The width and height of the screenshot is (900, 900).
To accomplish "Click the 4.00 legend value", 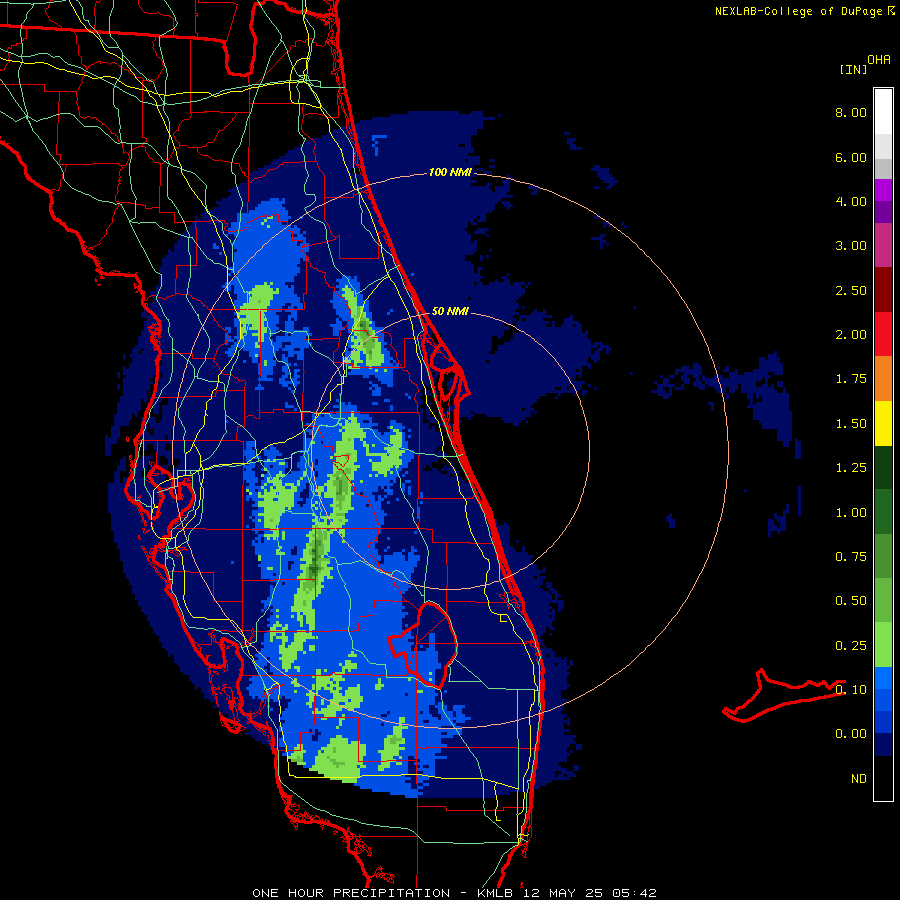I will pos(851,201).
